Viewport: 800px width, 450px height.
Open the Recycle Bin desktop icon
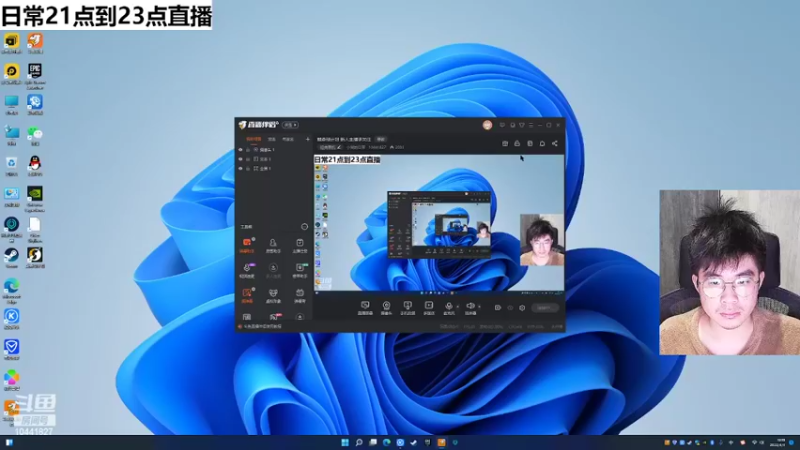click(11, 166)
